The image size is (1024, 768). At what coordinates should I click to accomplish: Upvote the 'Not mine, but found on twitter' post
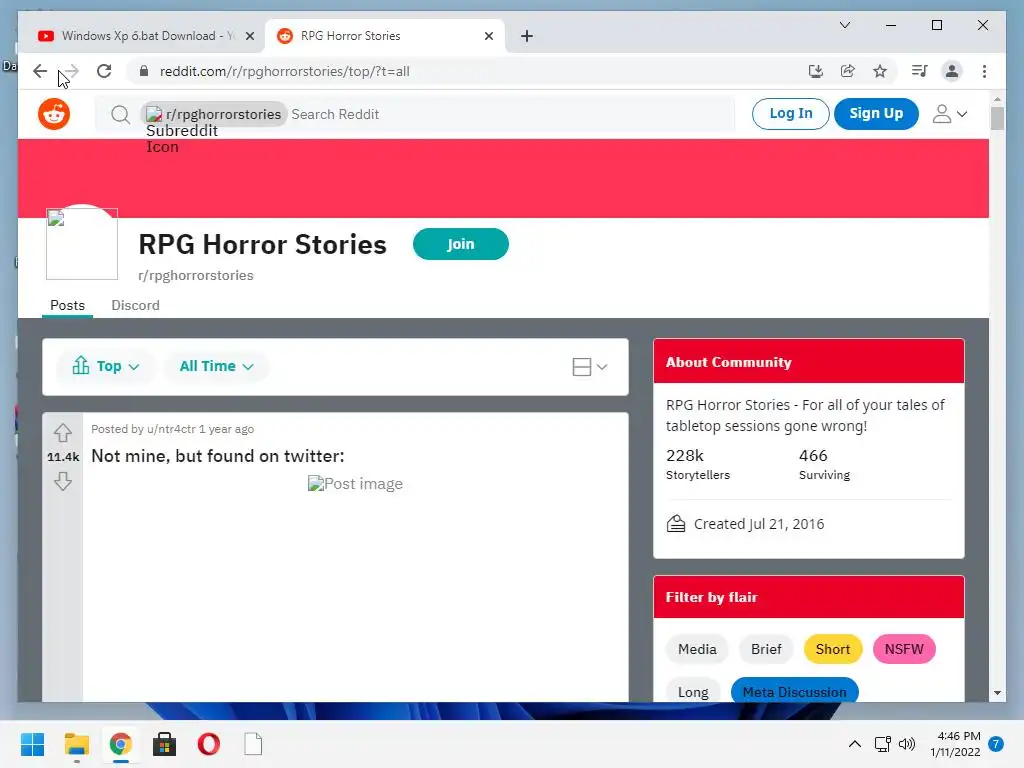pyautogui.click(x=63, y=432)
